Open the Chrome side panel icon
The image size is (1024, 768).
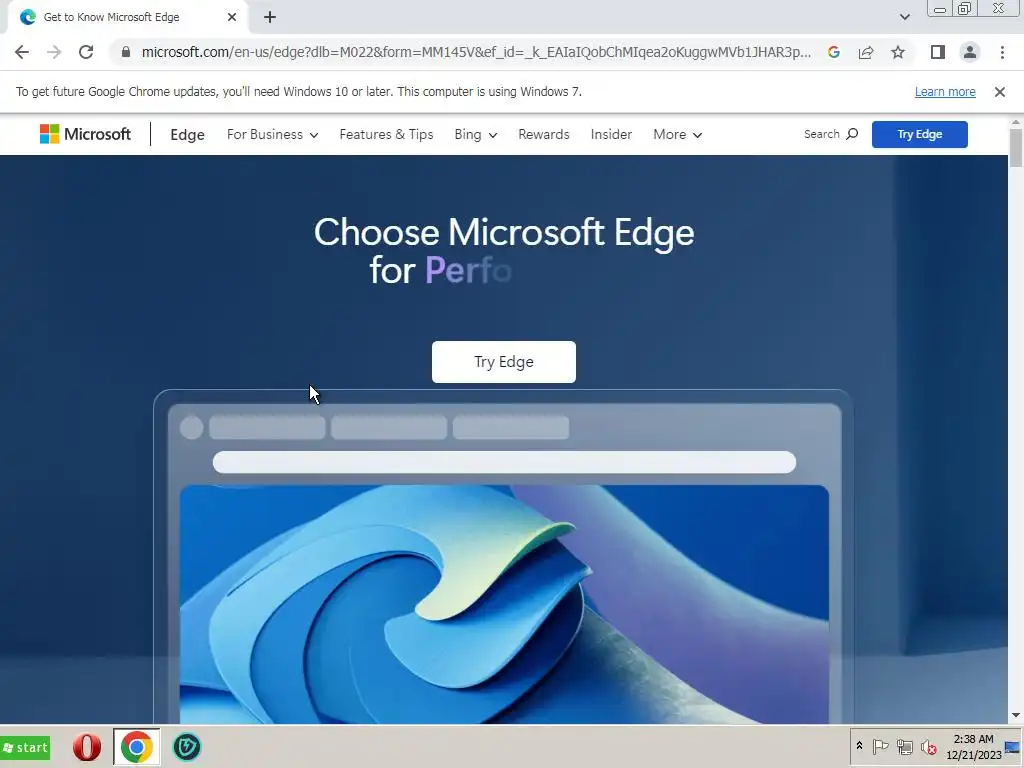pyautogui.click(x=938, y=52)
